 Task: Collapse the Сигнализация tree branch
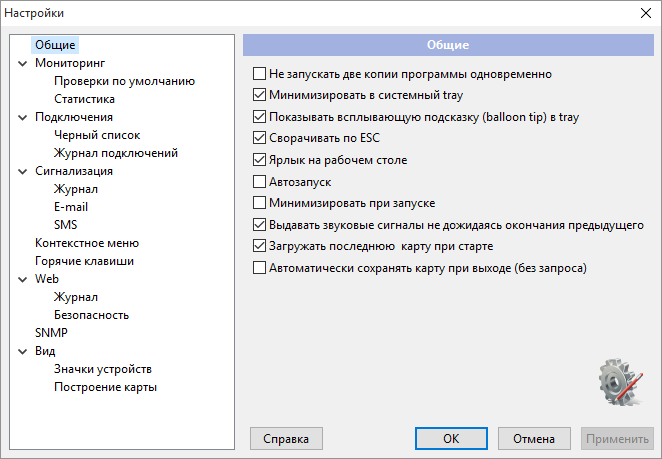tap(22, 171)
